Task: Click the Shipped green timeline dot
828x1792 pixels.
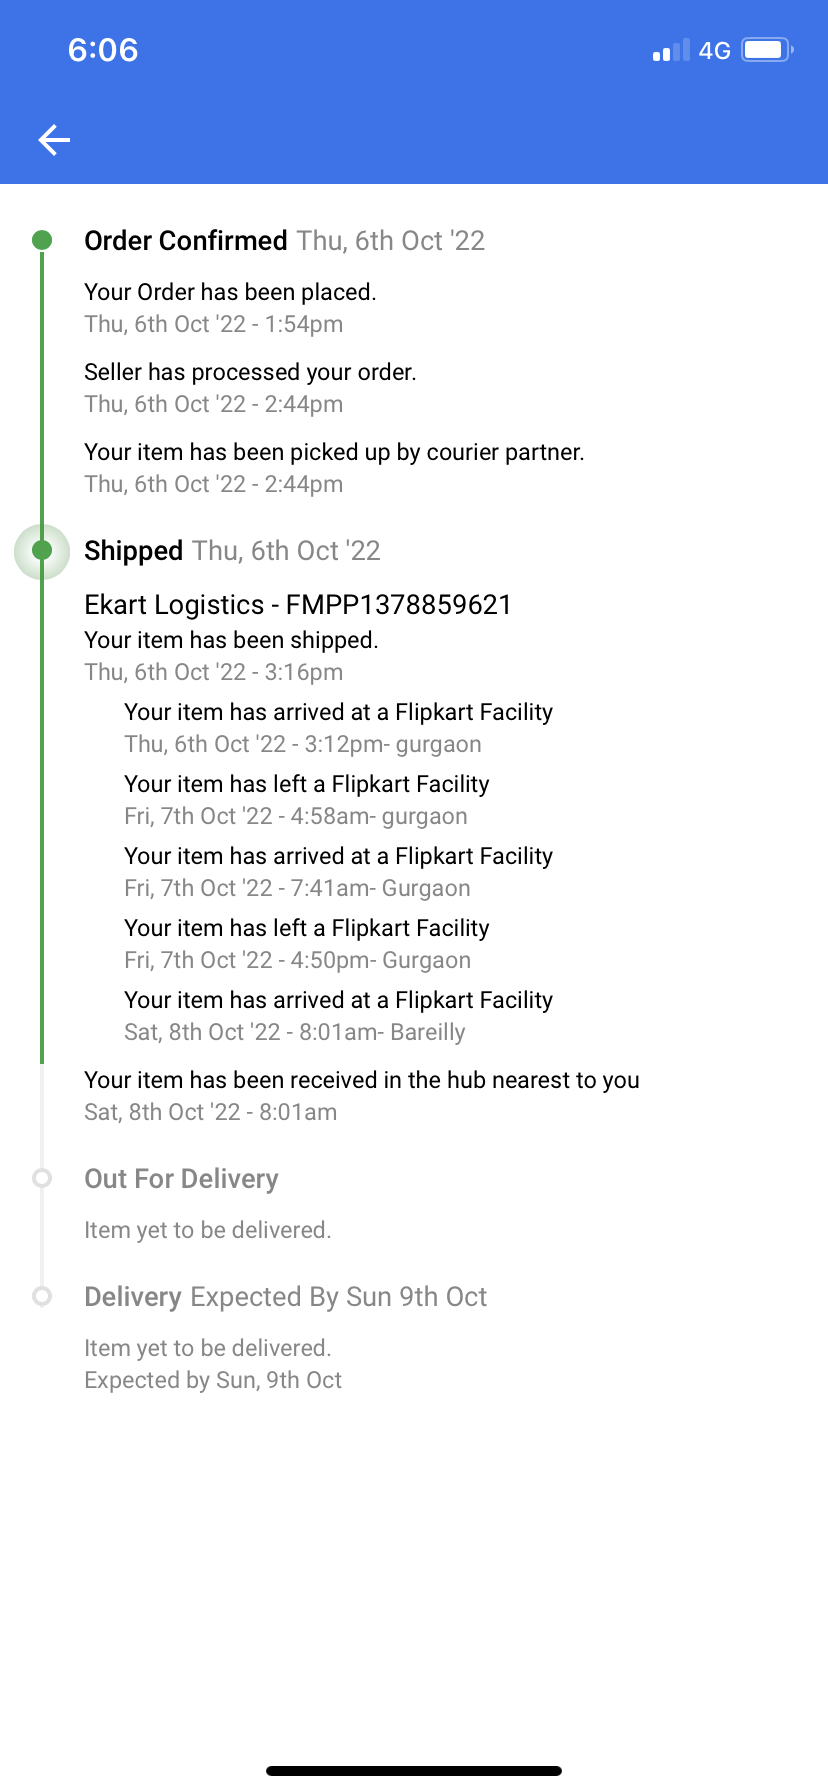Action: tap(42, 551)
